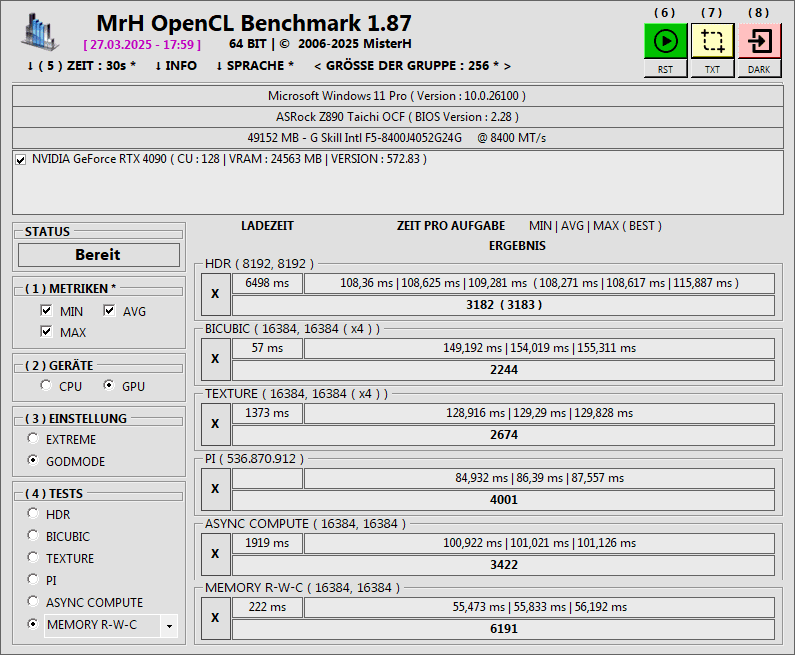Select CPU device radio button
The width and height of the screenshot is (795, 655).
46,385
